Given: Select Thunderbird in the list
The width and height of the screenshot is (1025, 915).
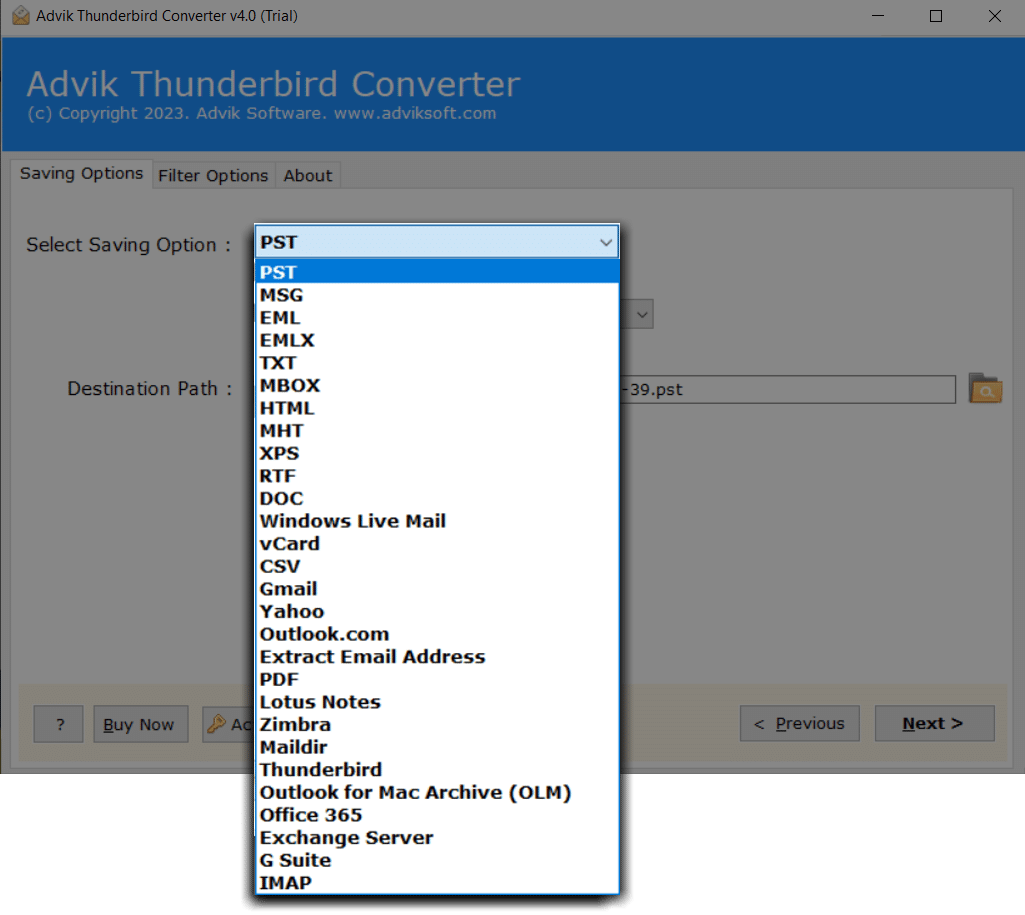Looking at the screenshot, I should pyautogui.click(x=437, y=770).
